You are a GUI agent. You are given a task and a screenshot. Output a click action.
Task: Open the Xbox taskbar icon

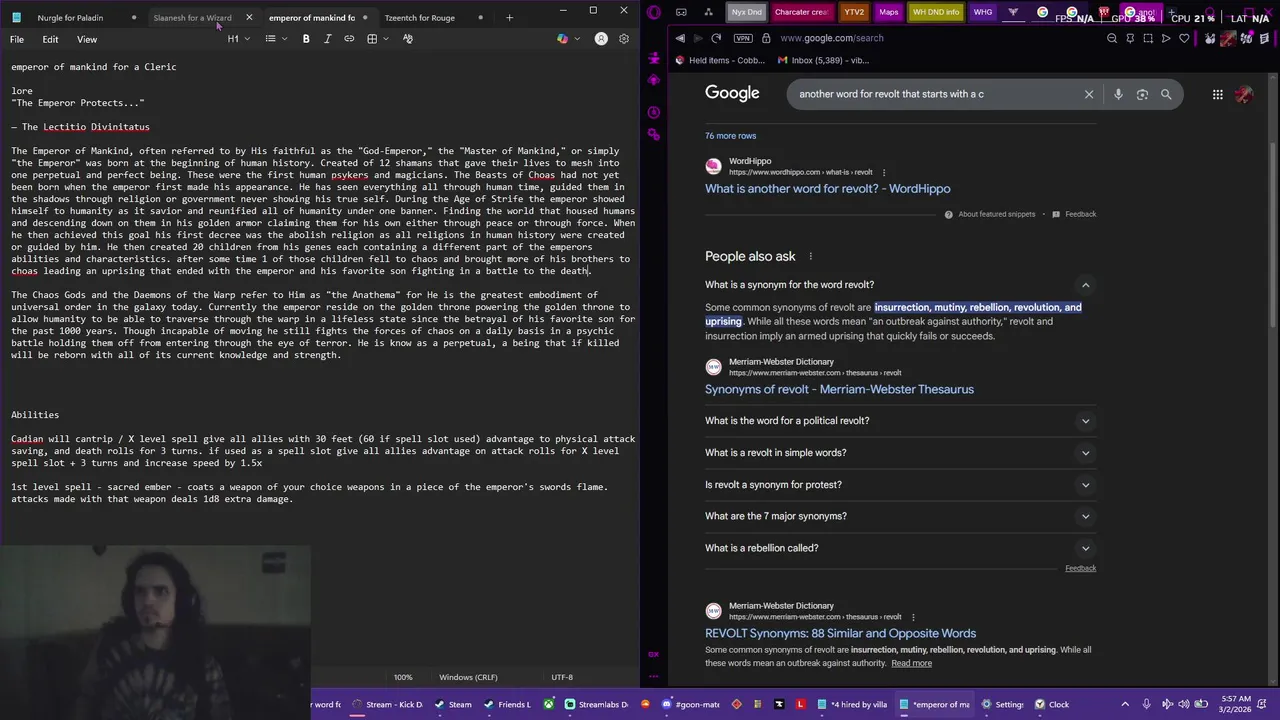tap(549, 704)
